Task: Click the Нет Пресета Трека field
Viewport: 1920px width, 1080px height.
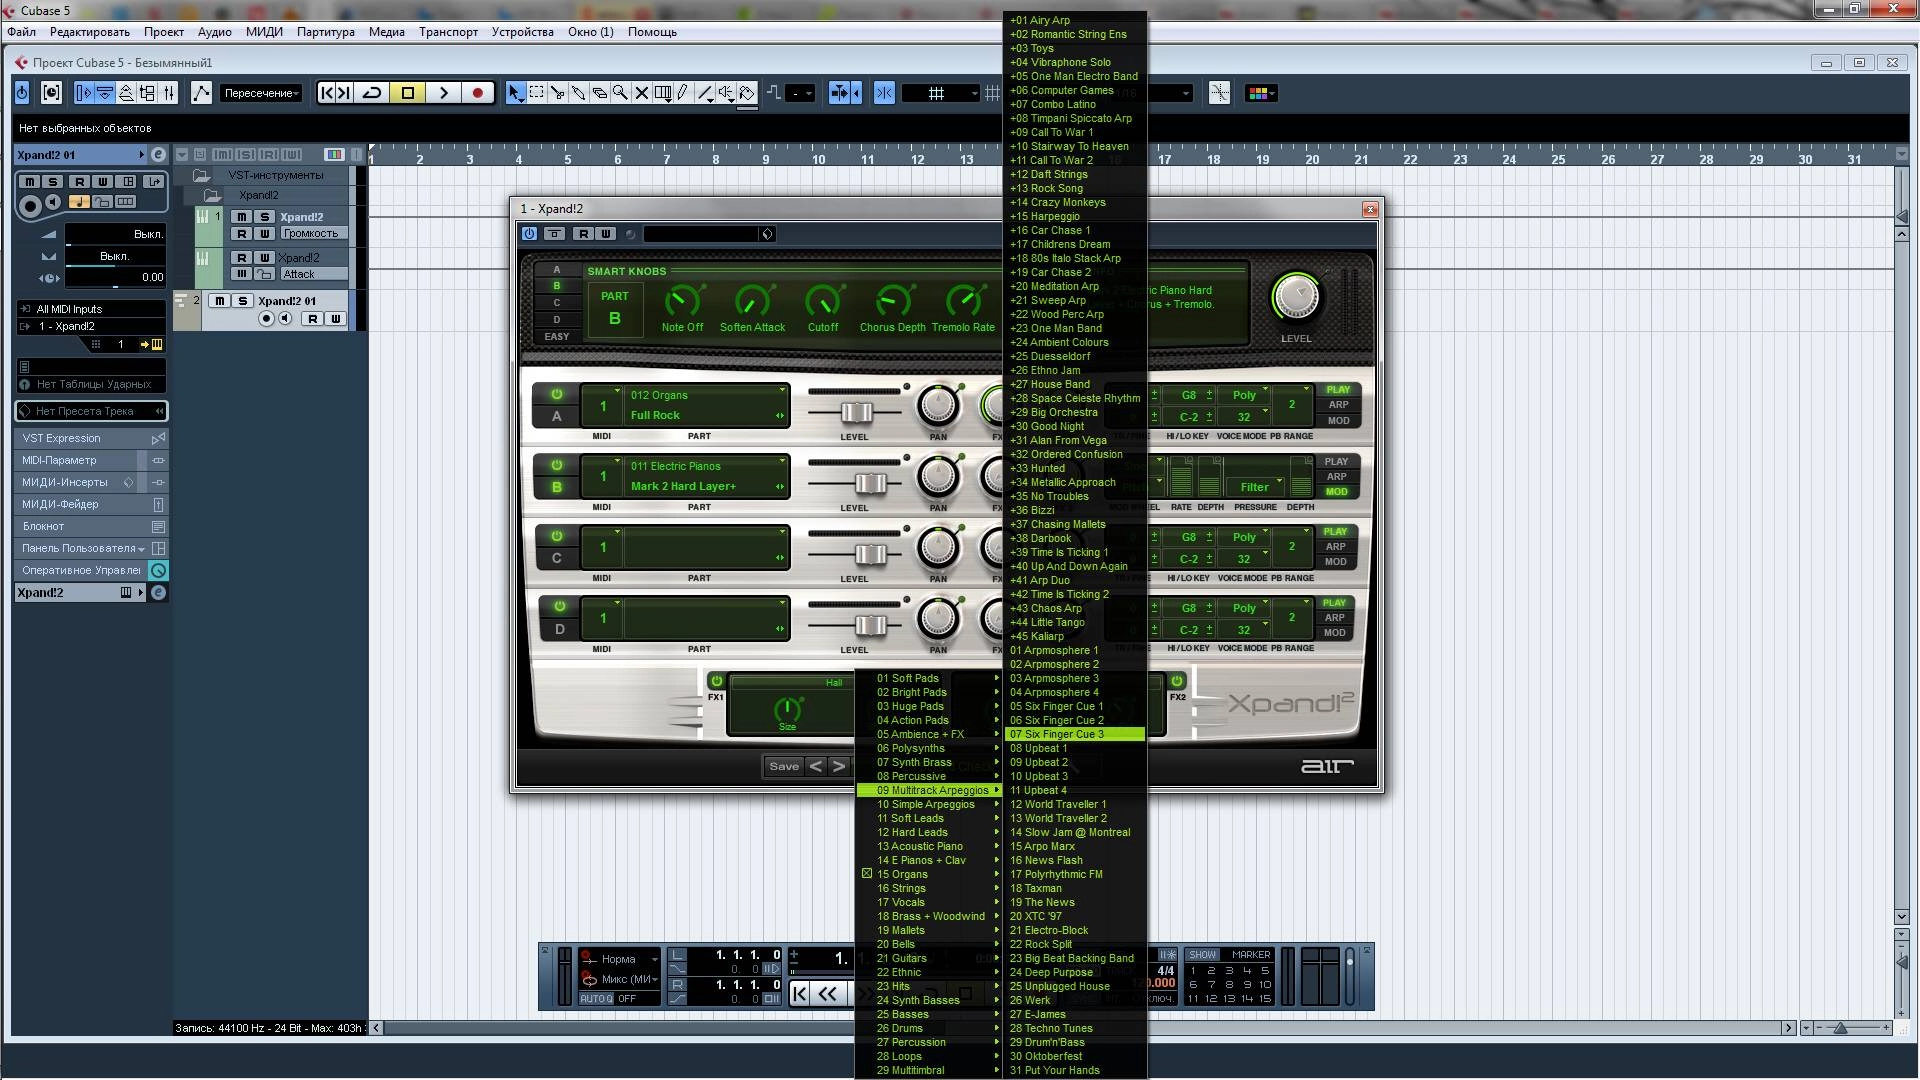Action: click(91, 411)
